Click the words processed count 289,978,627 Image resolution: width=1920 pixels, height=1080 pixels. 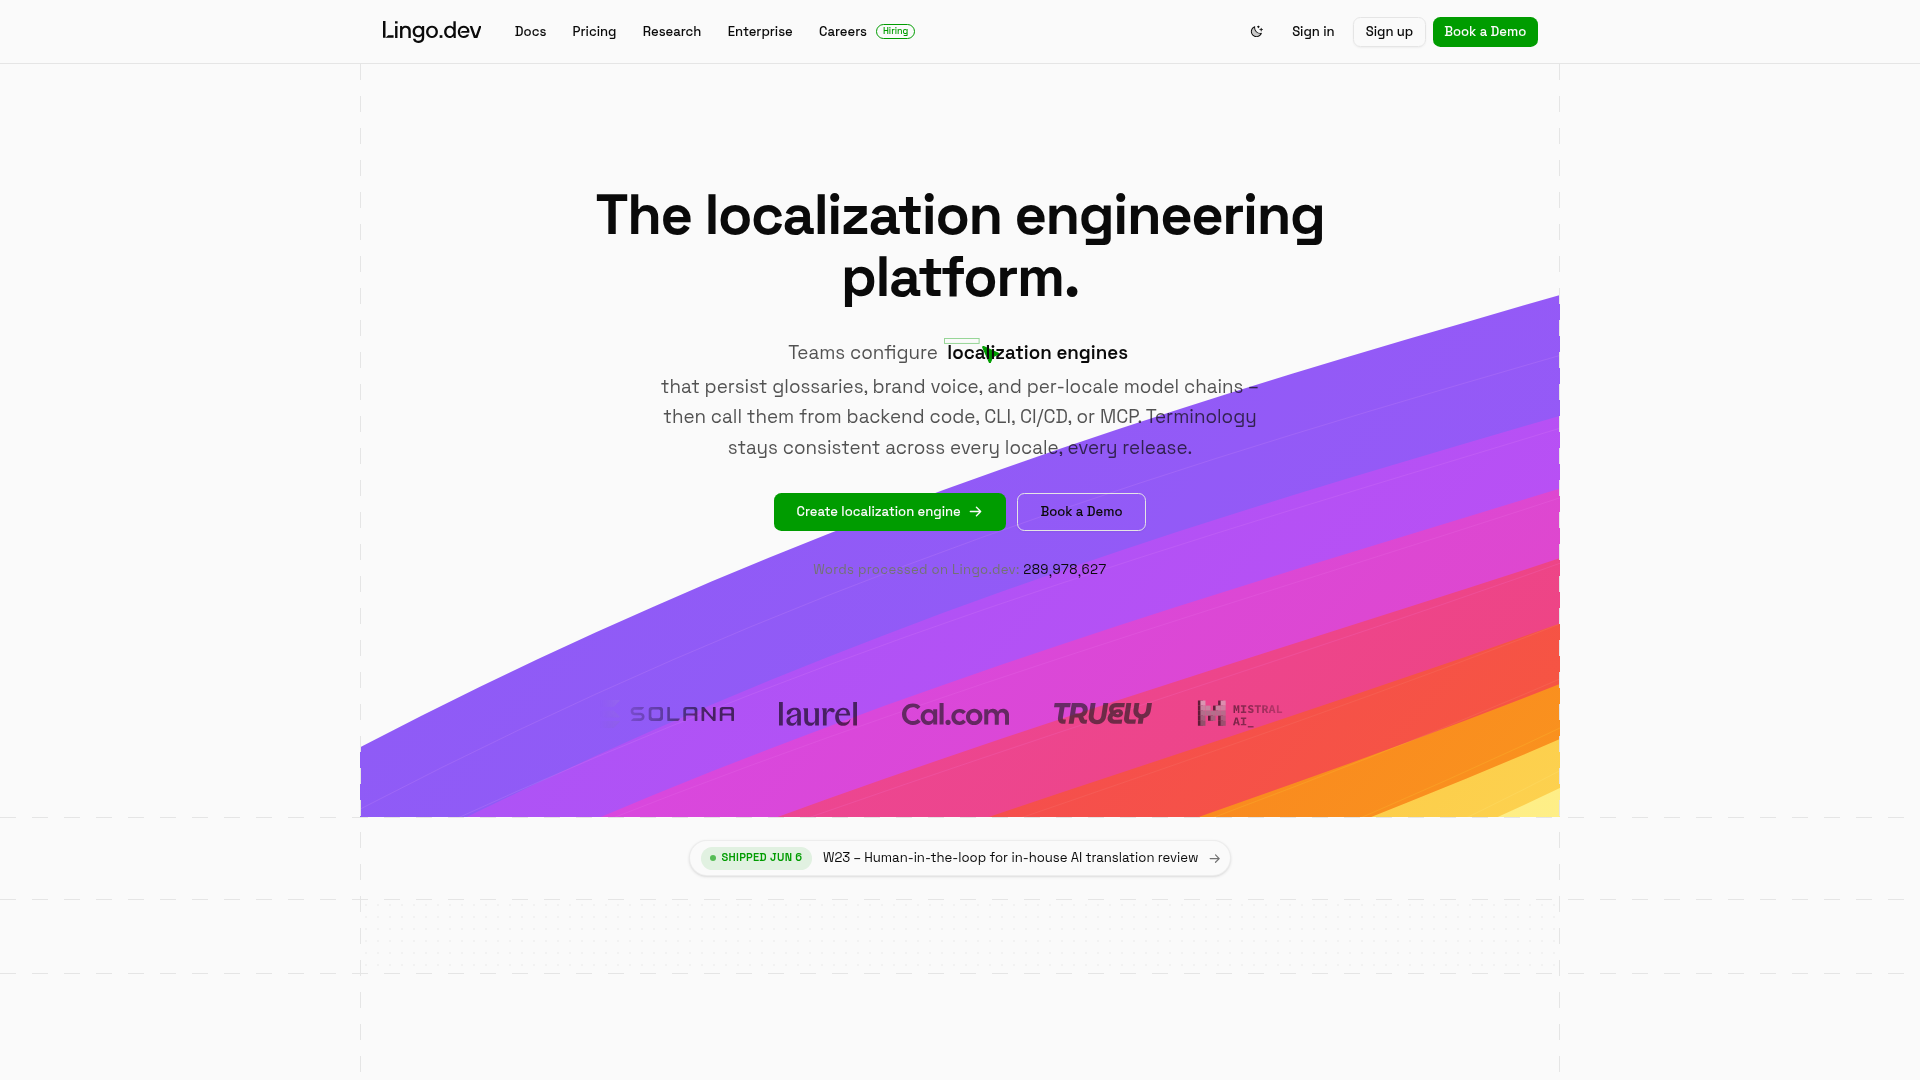pyautogui.click(x=1064, y=570)
